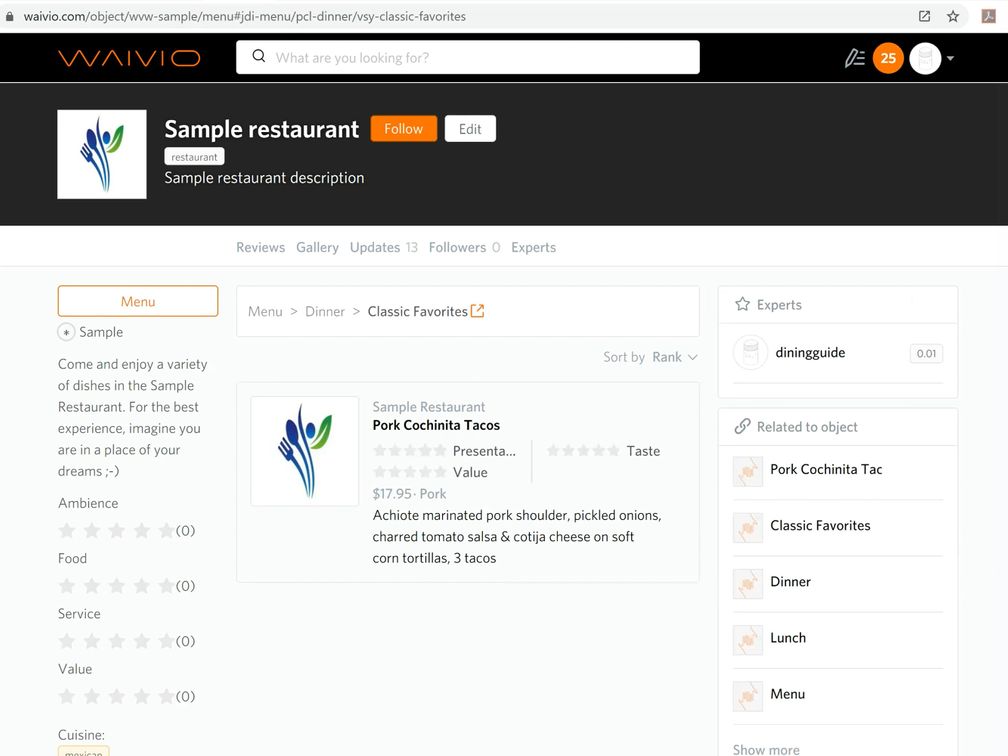Switch to the Gallery tab
This screenshot has width=1008, height=756.
tap(317, 247)
